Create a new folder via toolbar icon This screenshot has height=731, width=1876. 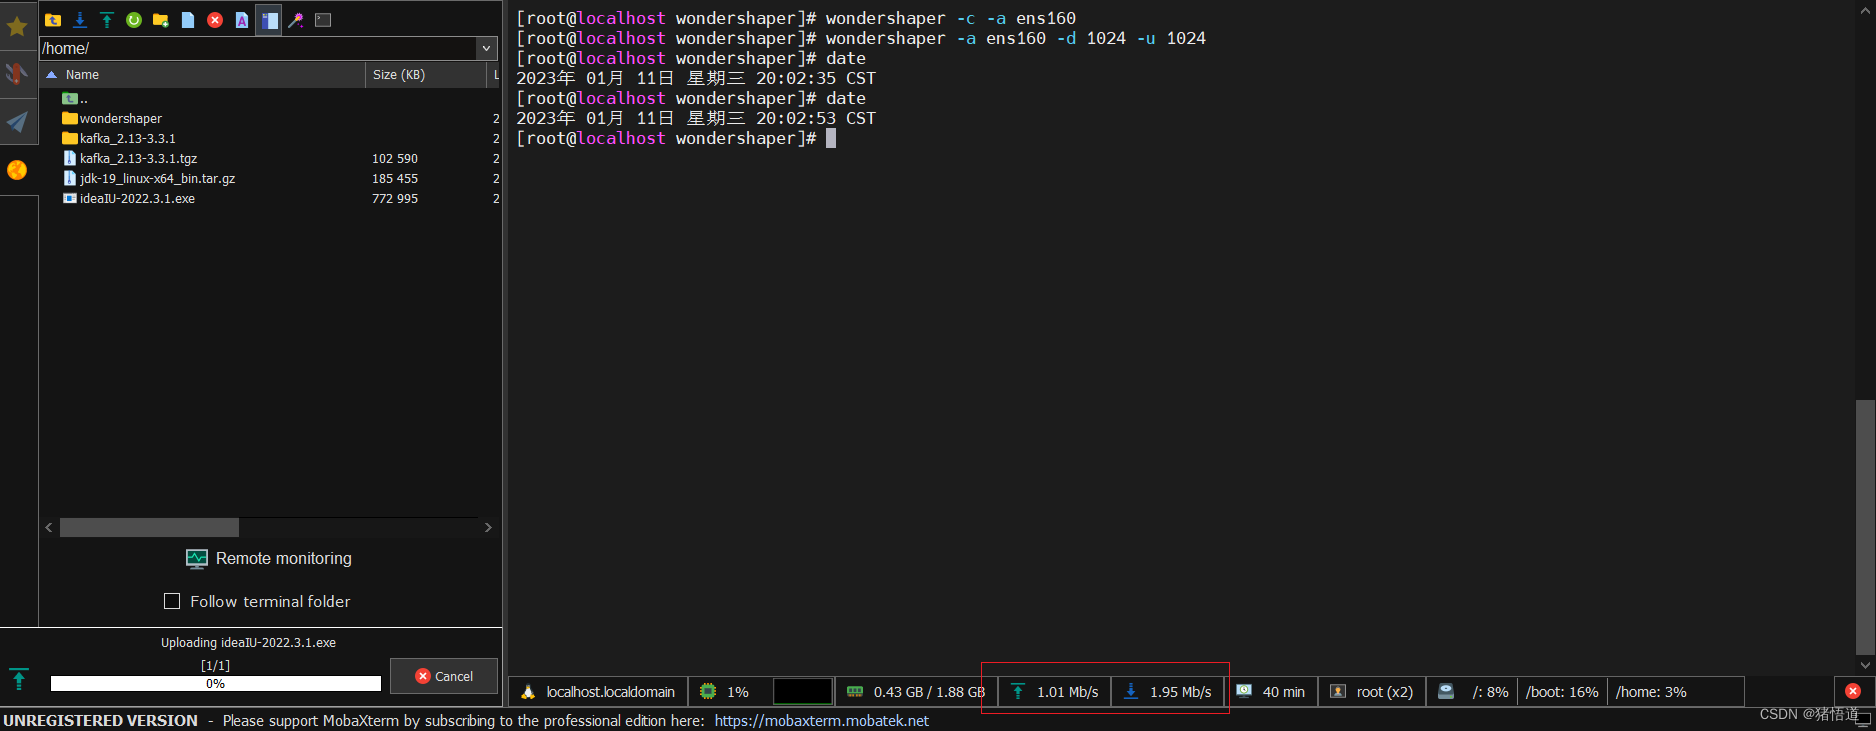pyautogui.click(x=161, y=19)
